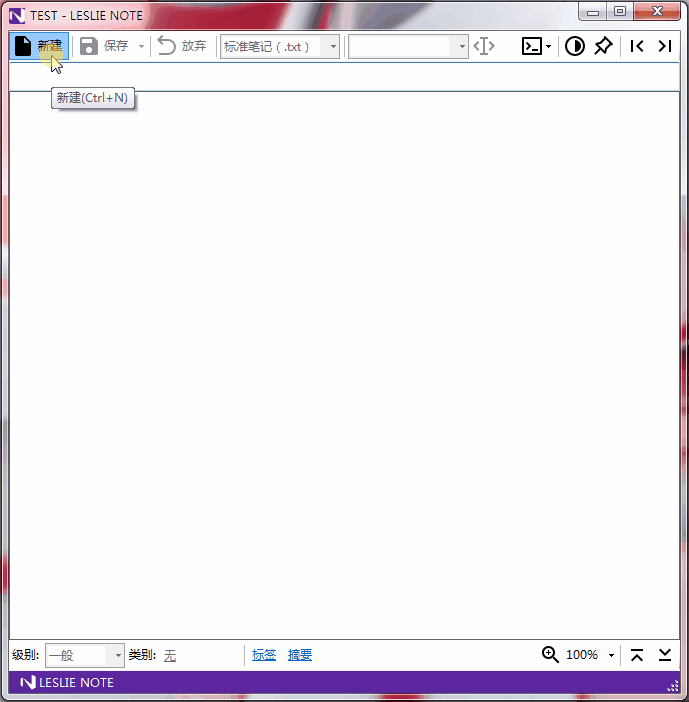This screenshot has width=689, height=702.
Task: Close the LESLIE NOTE window
Action: [657, 12]
